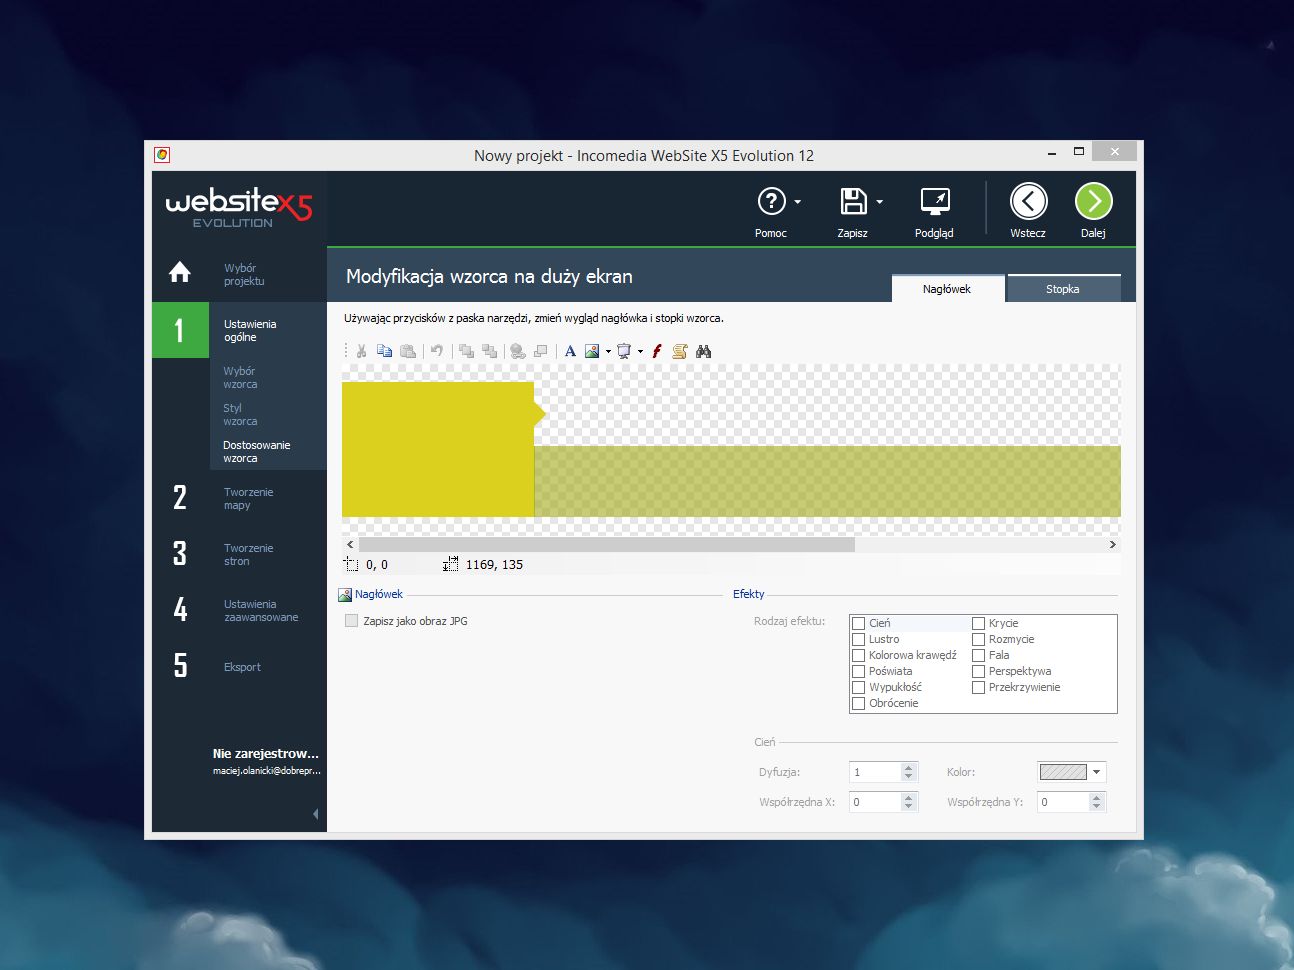Toggle Zapisz jako obraz JPG checkbox
1294x970 pixels.
click(351, 621)
